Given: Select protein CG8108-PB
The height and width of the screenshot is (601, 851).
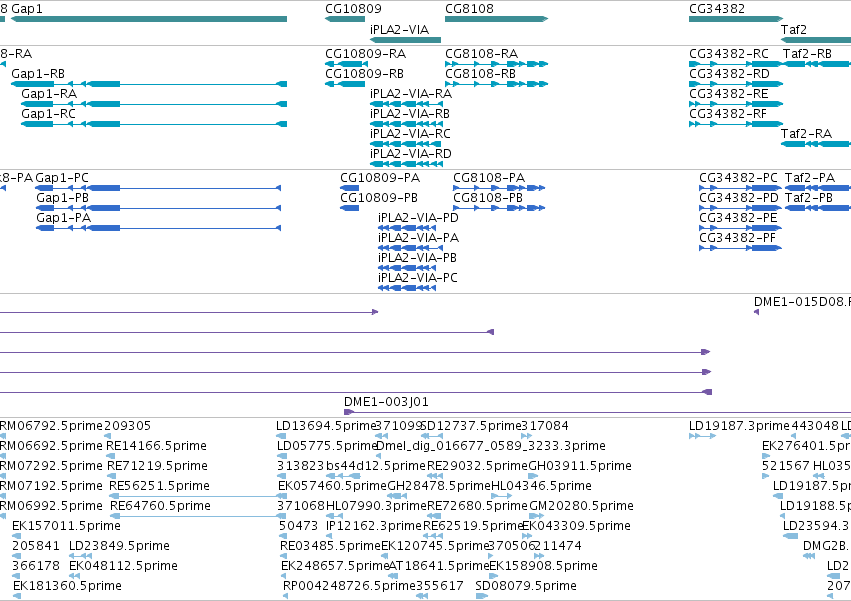Looking at the screenshot, I should (499, 208).
